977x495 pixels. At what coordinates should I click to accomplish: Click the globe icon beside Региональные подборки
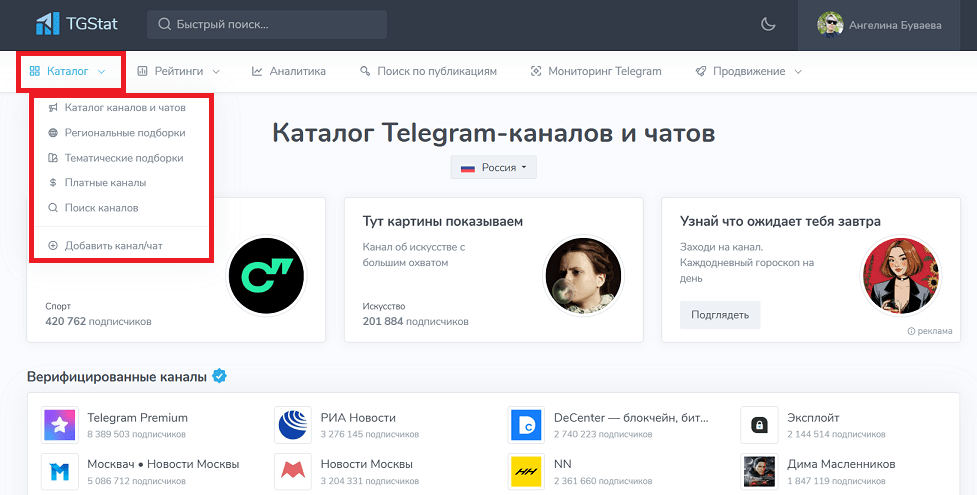pos(53,133)
